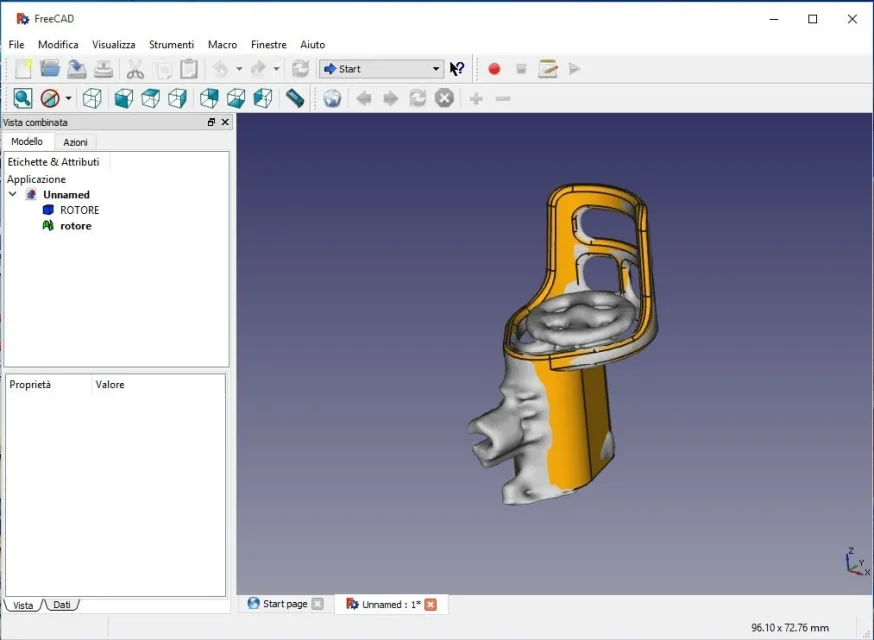Image resolution: width=874 pixels, height=640 pixels.
Task: Switch to the Dati properties tab
Action: click(62, 605)
